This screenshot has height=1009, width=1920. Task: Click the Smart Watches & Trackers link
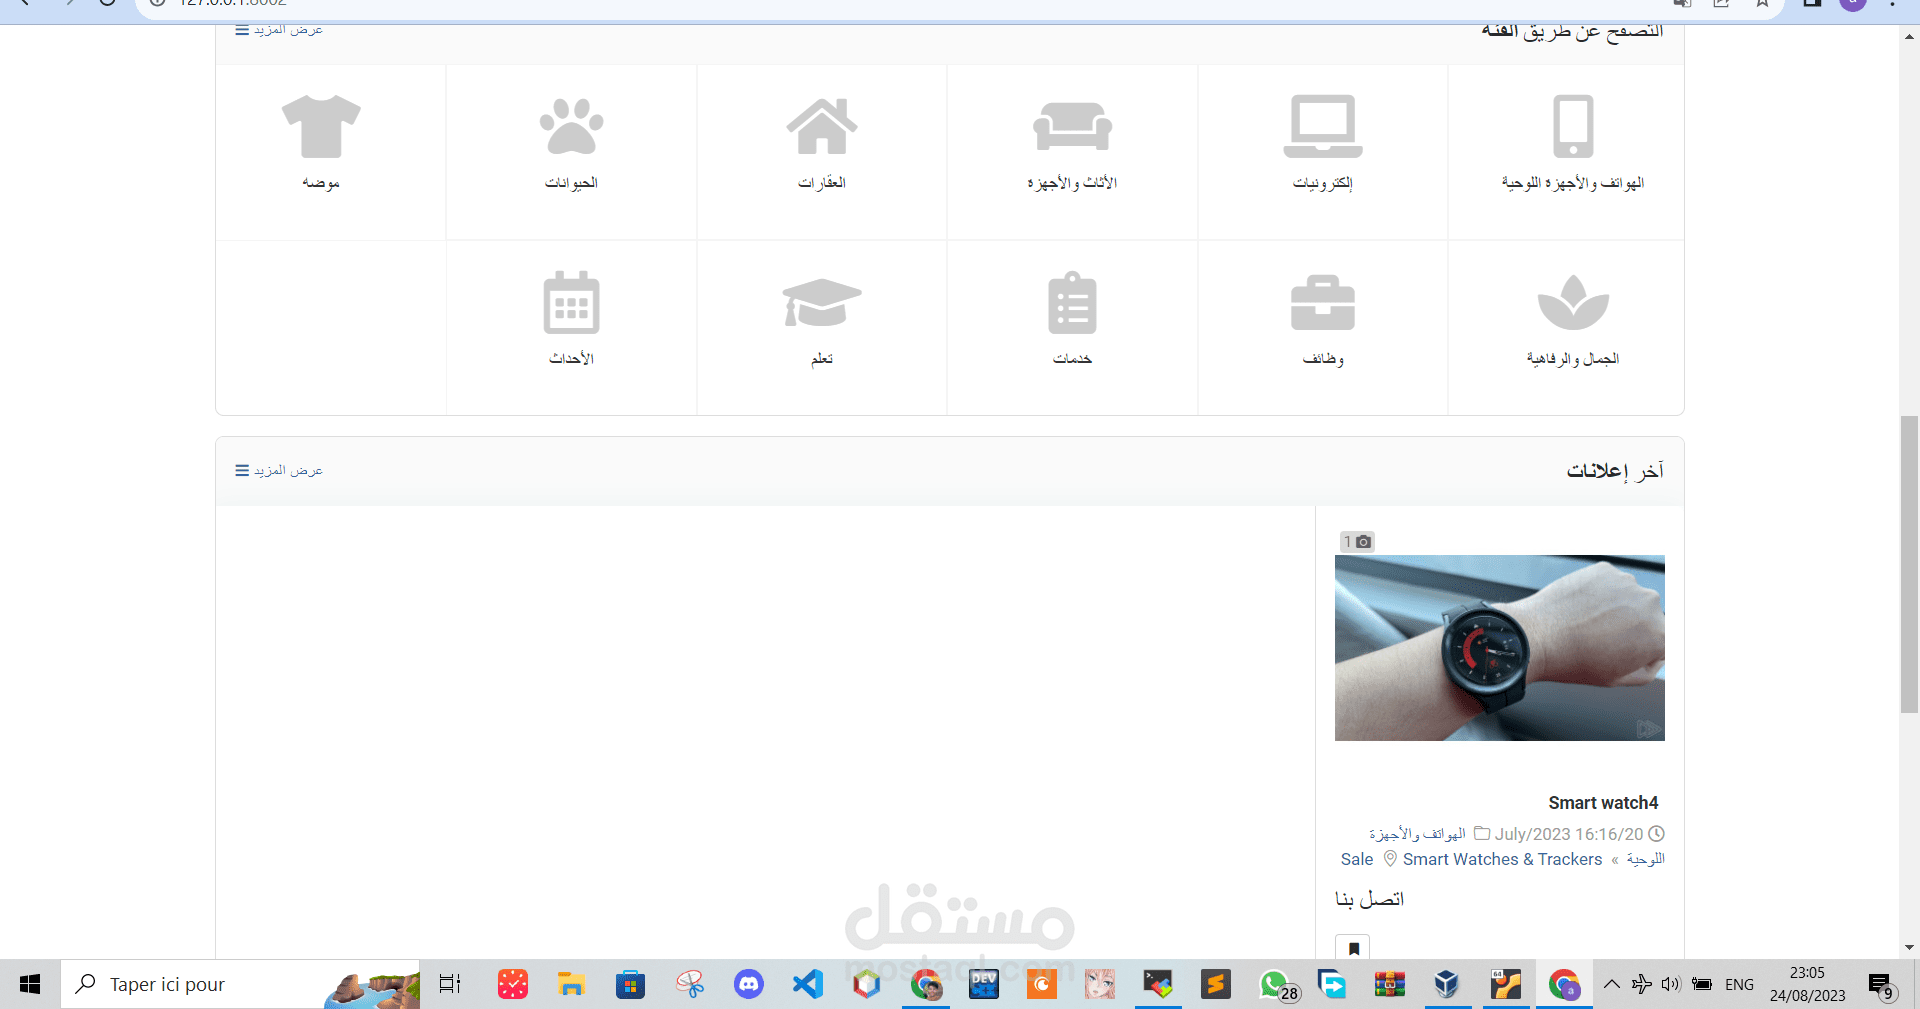tap(1502, 859)
